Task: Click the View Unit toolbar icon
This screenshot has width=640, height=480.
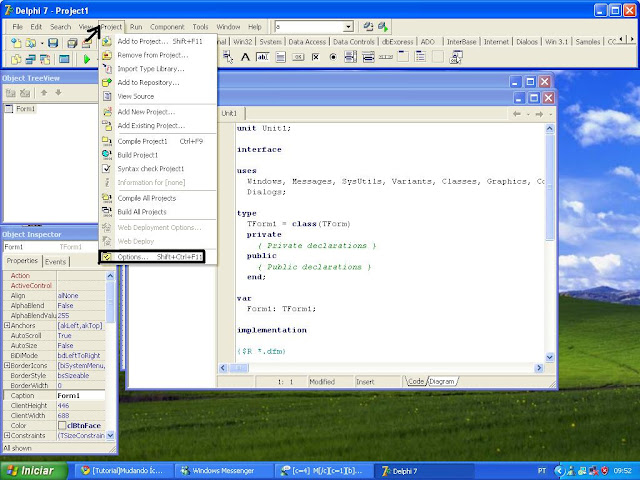Action: [16, 60]
